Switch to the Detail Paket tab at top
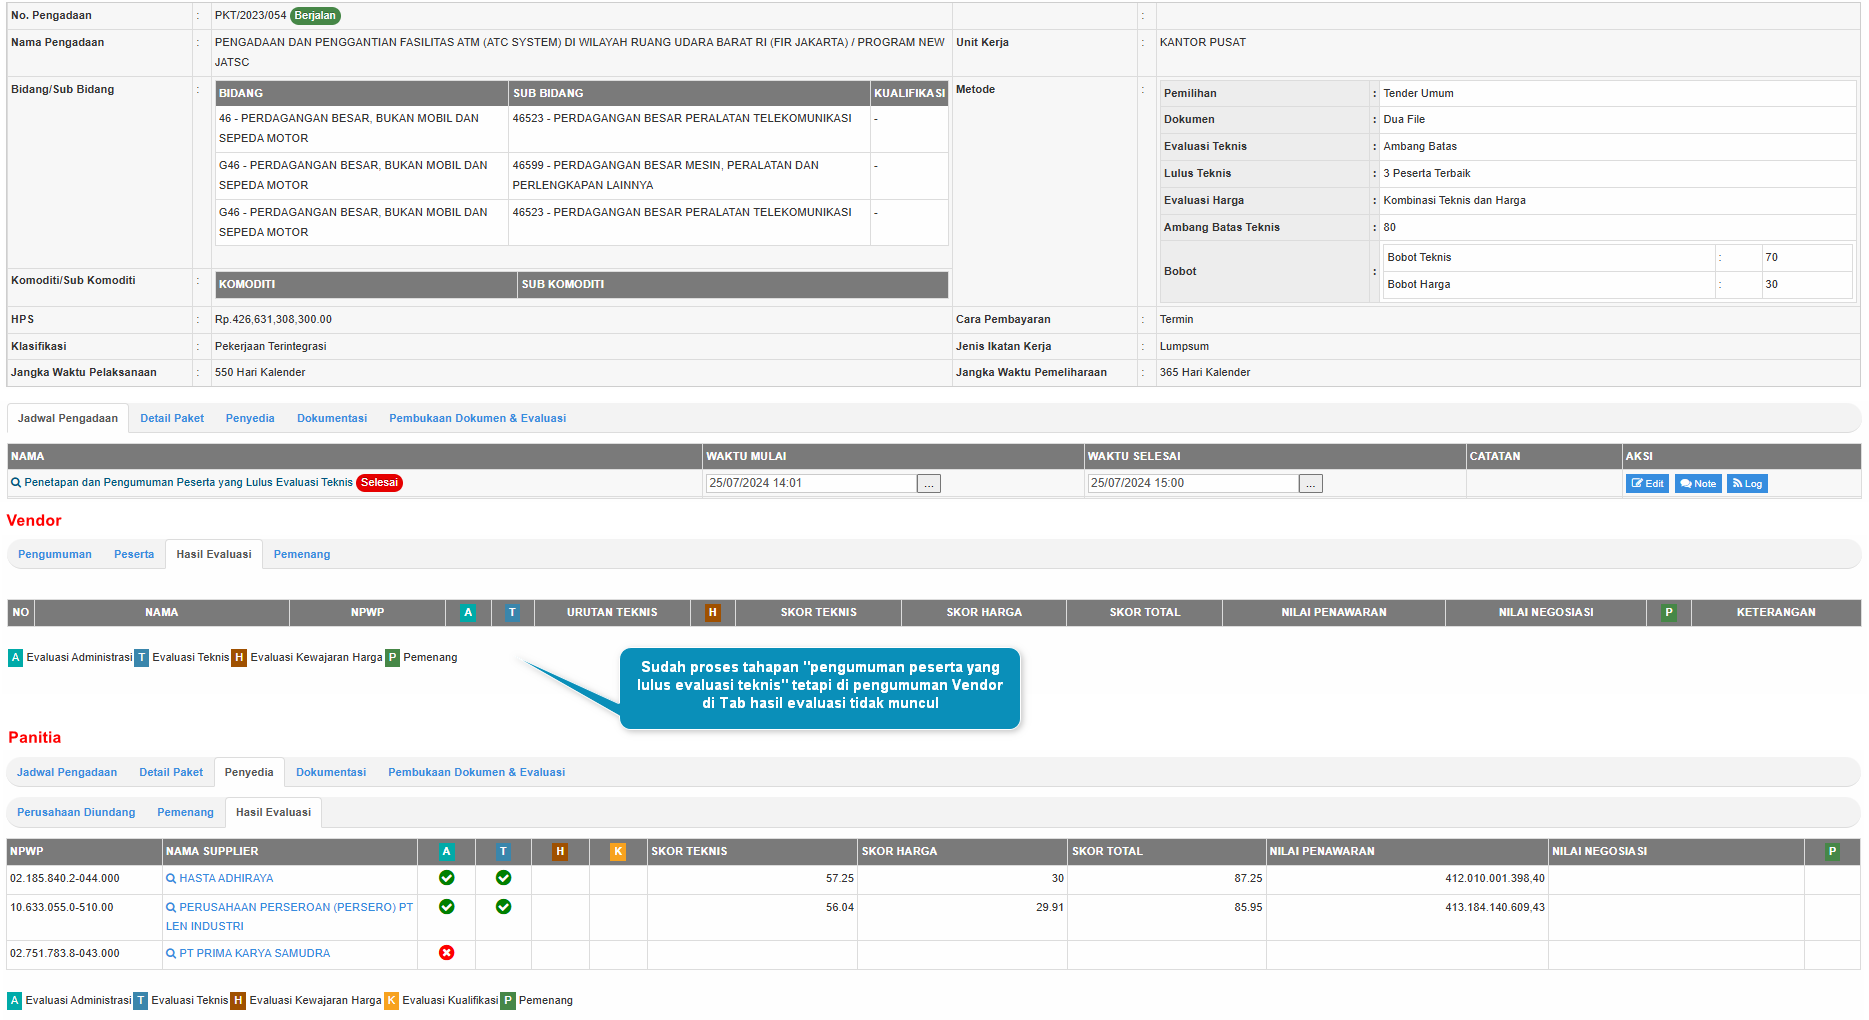1869x1020 pixels. (x=172, y=419)
